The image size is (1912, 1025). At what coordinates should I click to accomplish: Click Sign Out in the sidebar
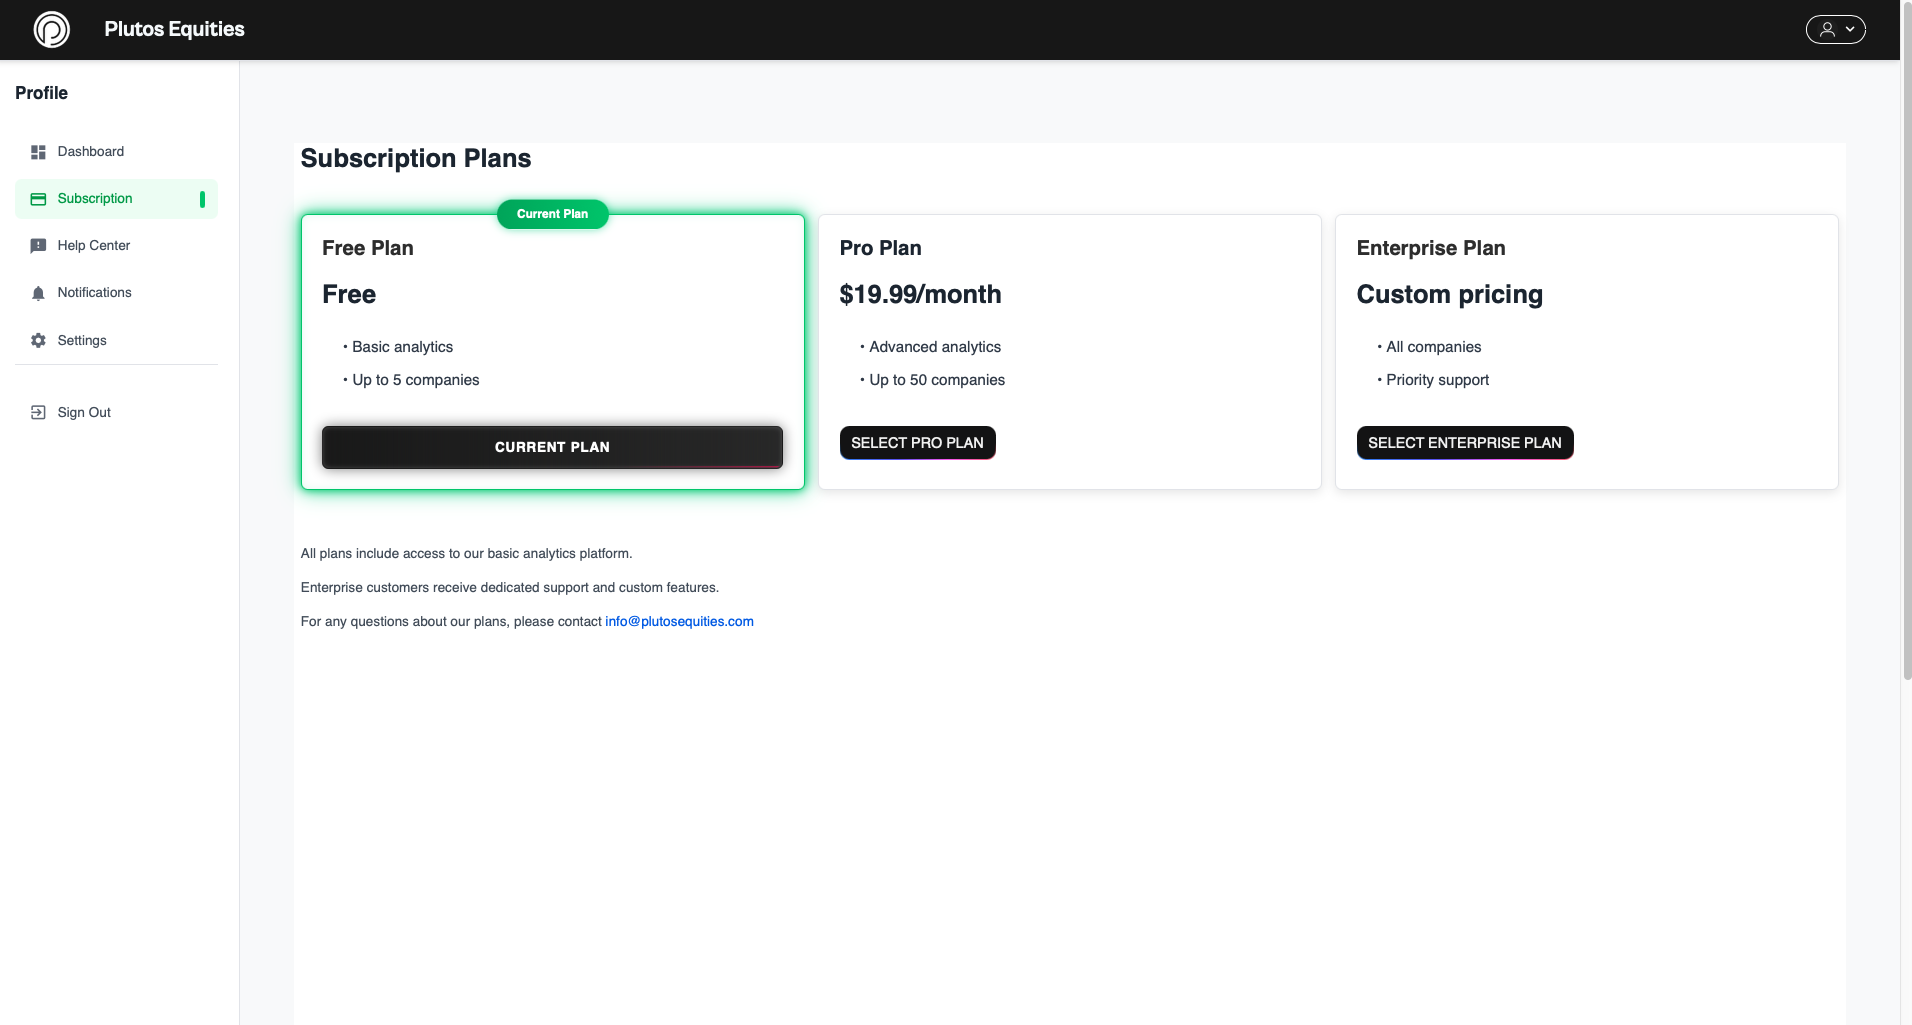pos(84,411)
